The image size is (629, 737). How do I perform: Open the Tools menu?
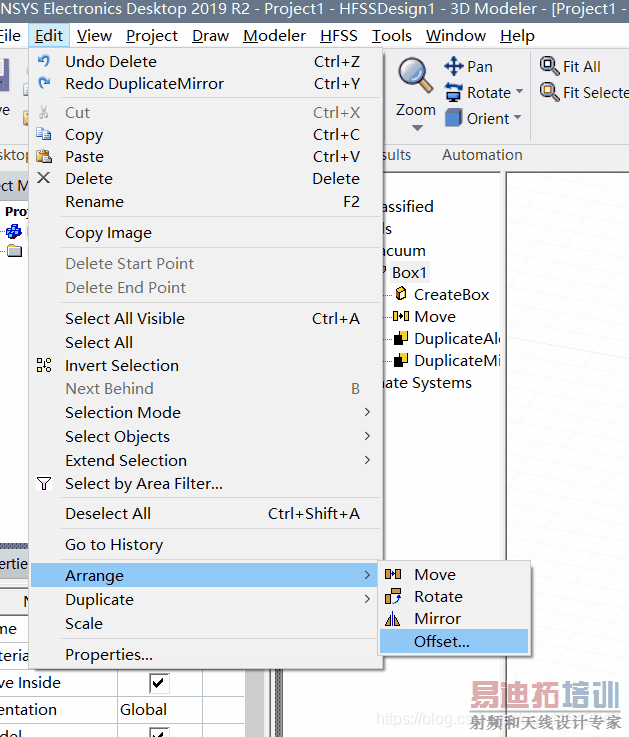pyautogui.click(x=392, y=36)
